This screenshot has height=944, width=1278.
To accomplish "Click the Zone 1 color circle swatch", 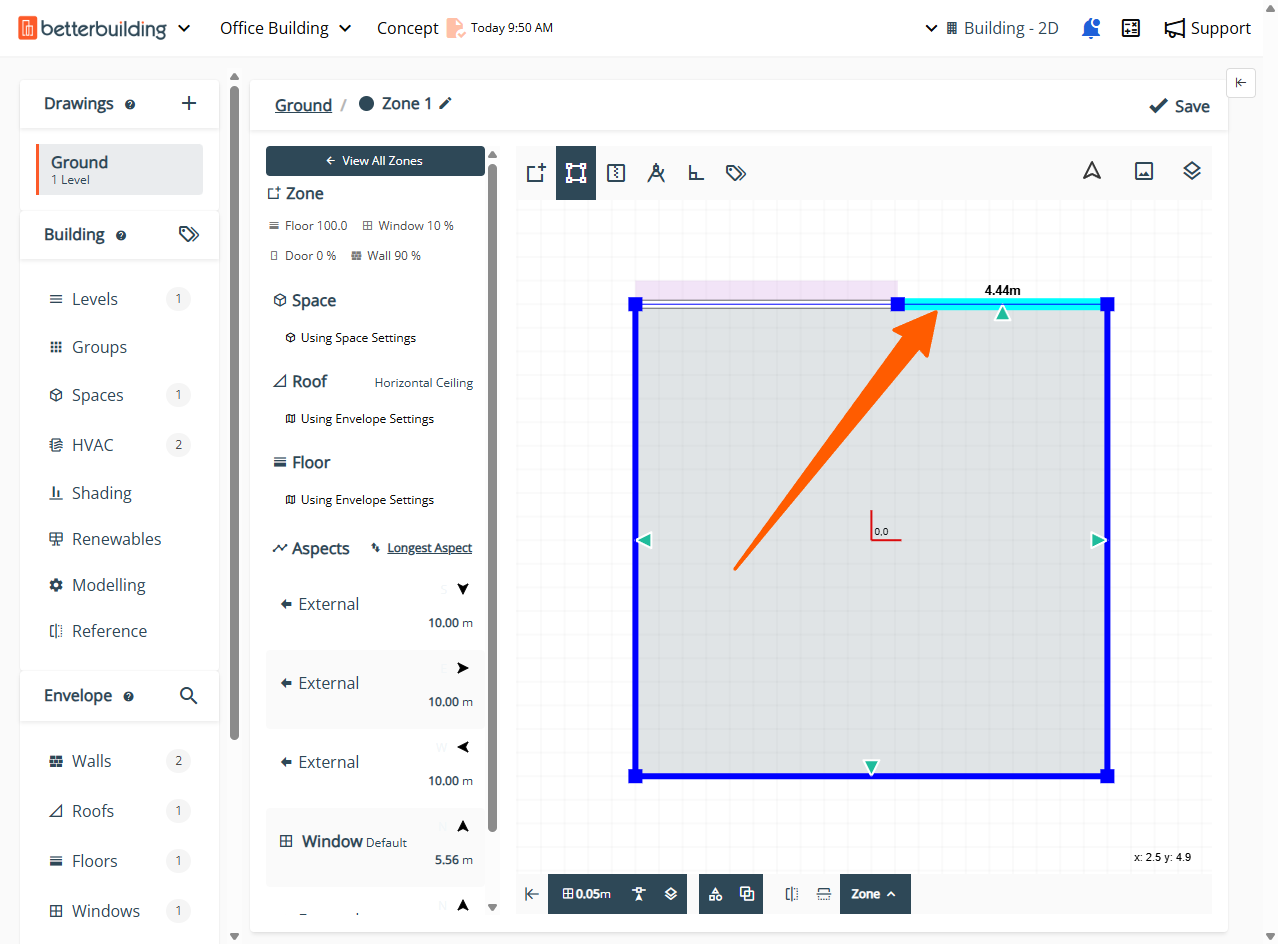I will point(367,103).
